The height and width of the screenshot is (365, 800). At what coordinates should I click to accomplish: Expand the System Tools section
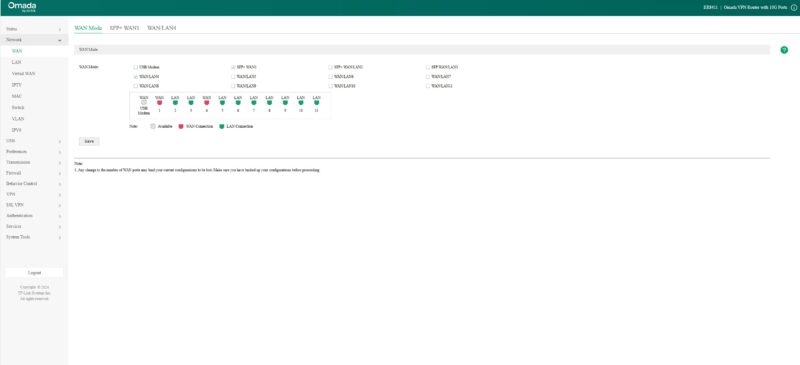click(34, 237)
